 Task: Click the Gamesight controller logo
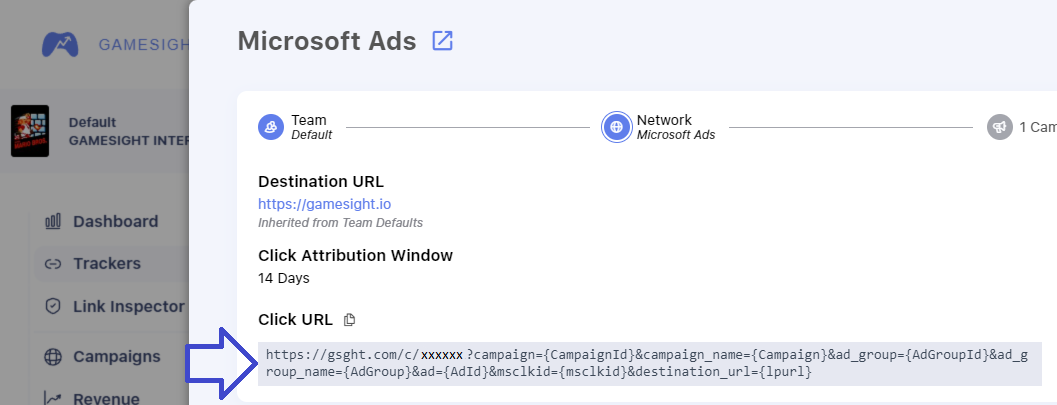click(x=60, y=44)
